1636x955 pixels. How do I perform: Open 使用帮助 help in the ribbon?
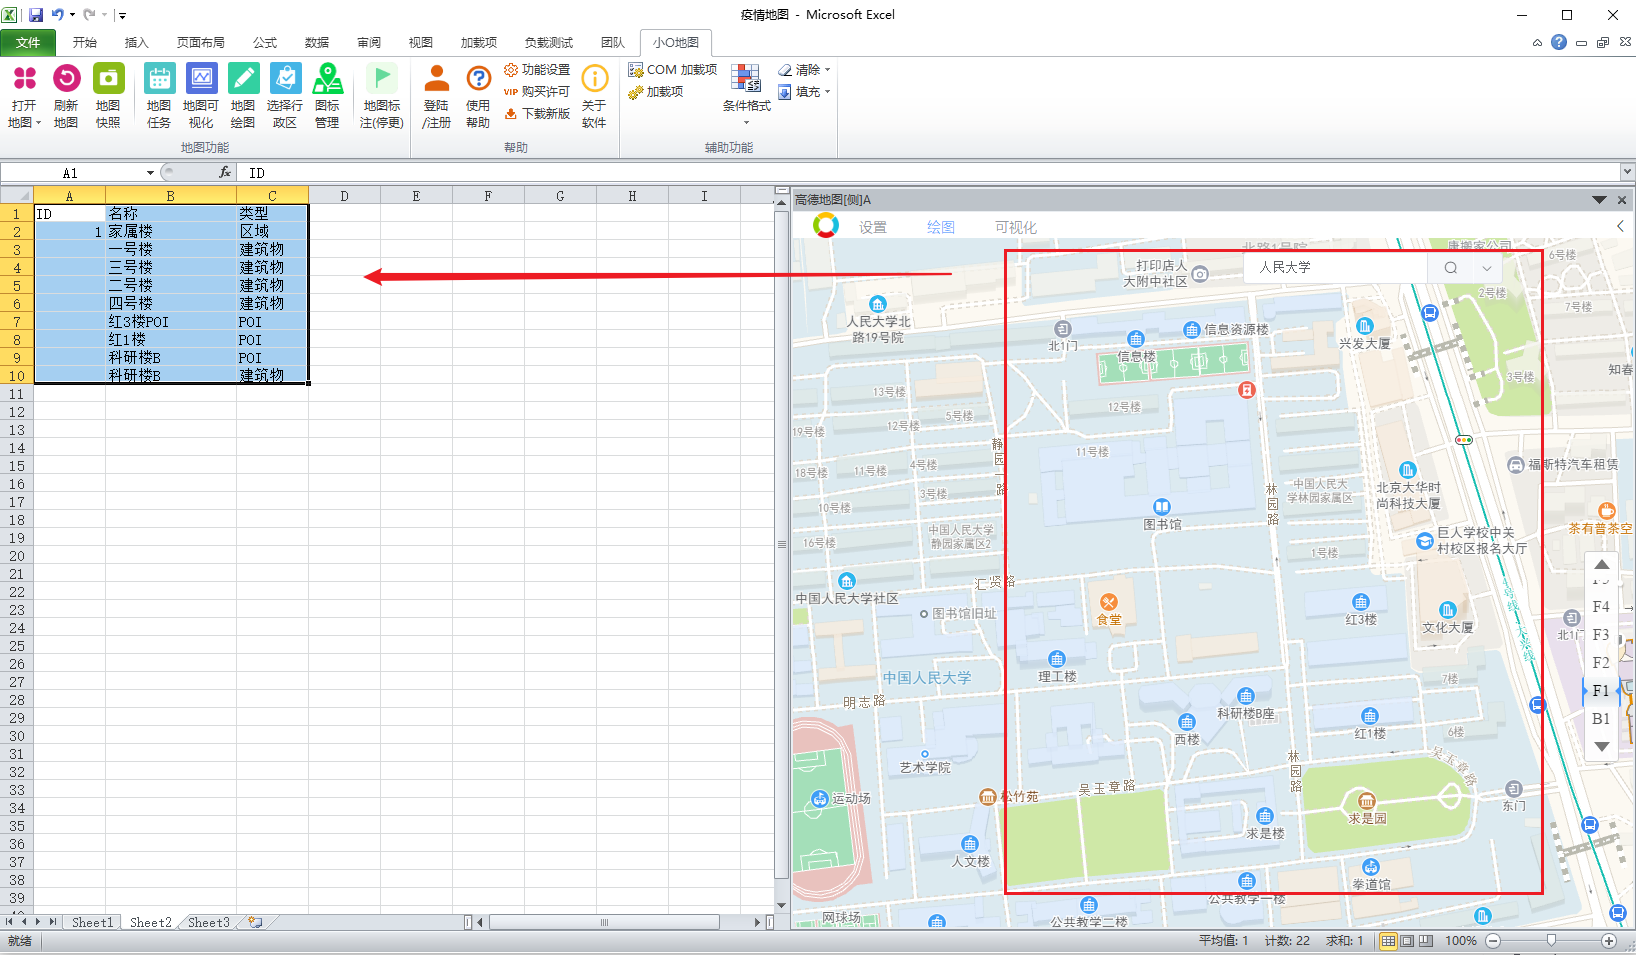[x=478, y=95]
